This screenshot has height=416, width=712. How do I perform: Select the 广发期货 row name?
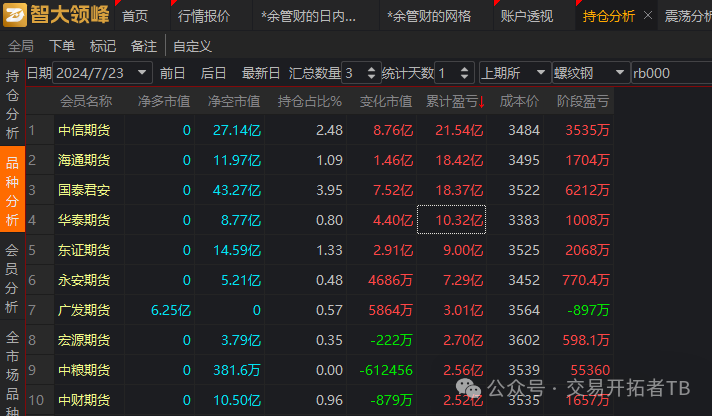click(84, 310)
